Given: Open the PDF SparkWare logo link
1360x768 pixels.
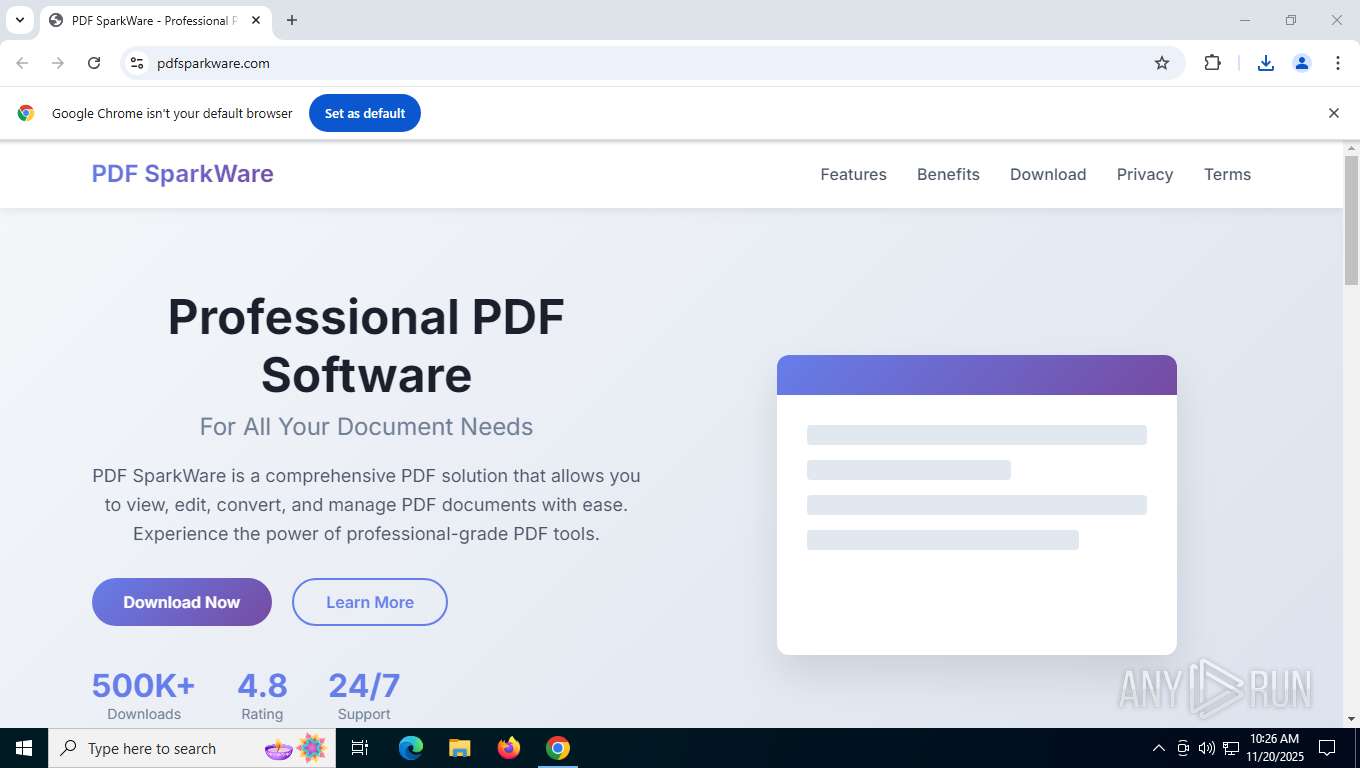Looking at the screenshot, I should tap(182, 174).
